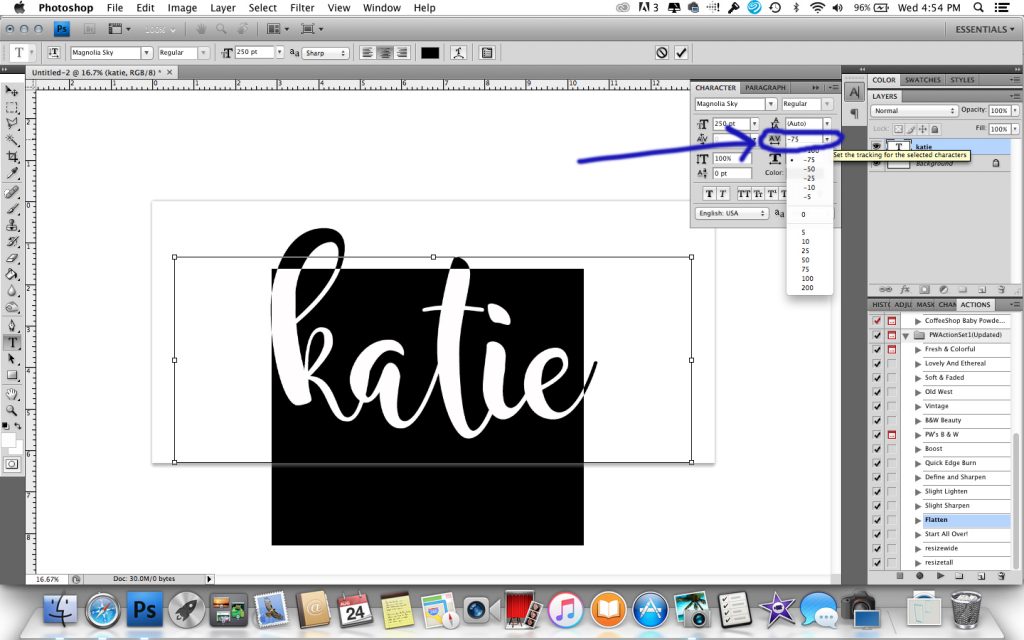Select the Eyedropper tool

coord(12,174)
